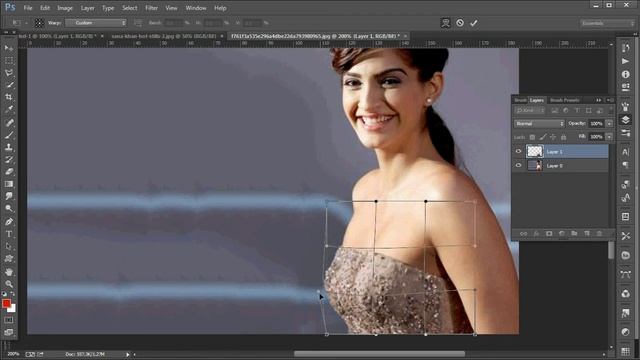Open the Essentials workspace dropdown
Screen dimensions: 640x360
(x=607, y=23)
